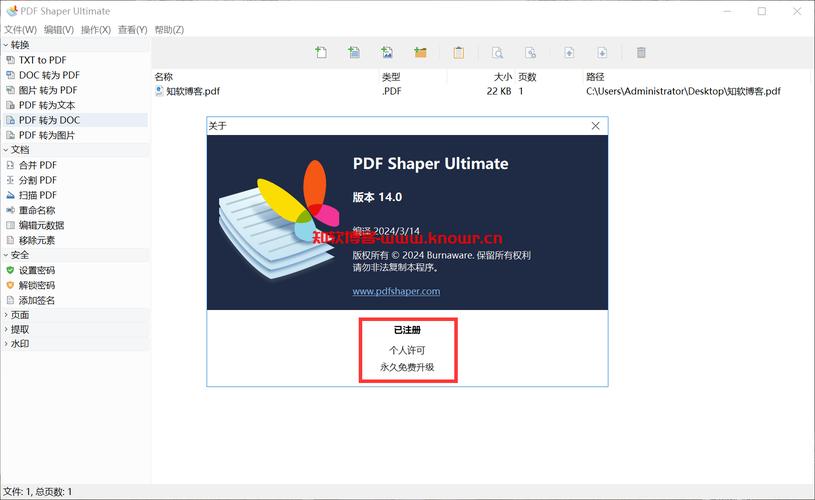This screenshot has width=815, height=500.
Task: Click the Add text document toolbar icon
Action: coord(354,52)
